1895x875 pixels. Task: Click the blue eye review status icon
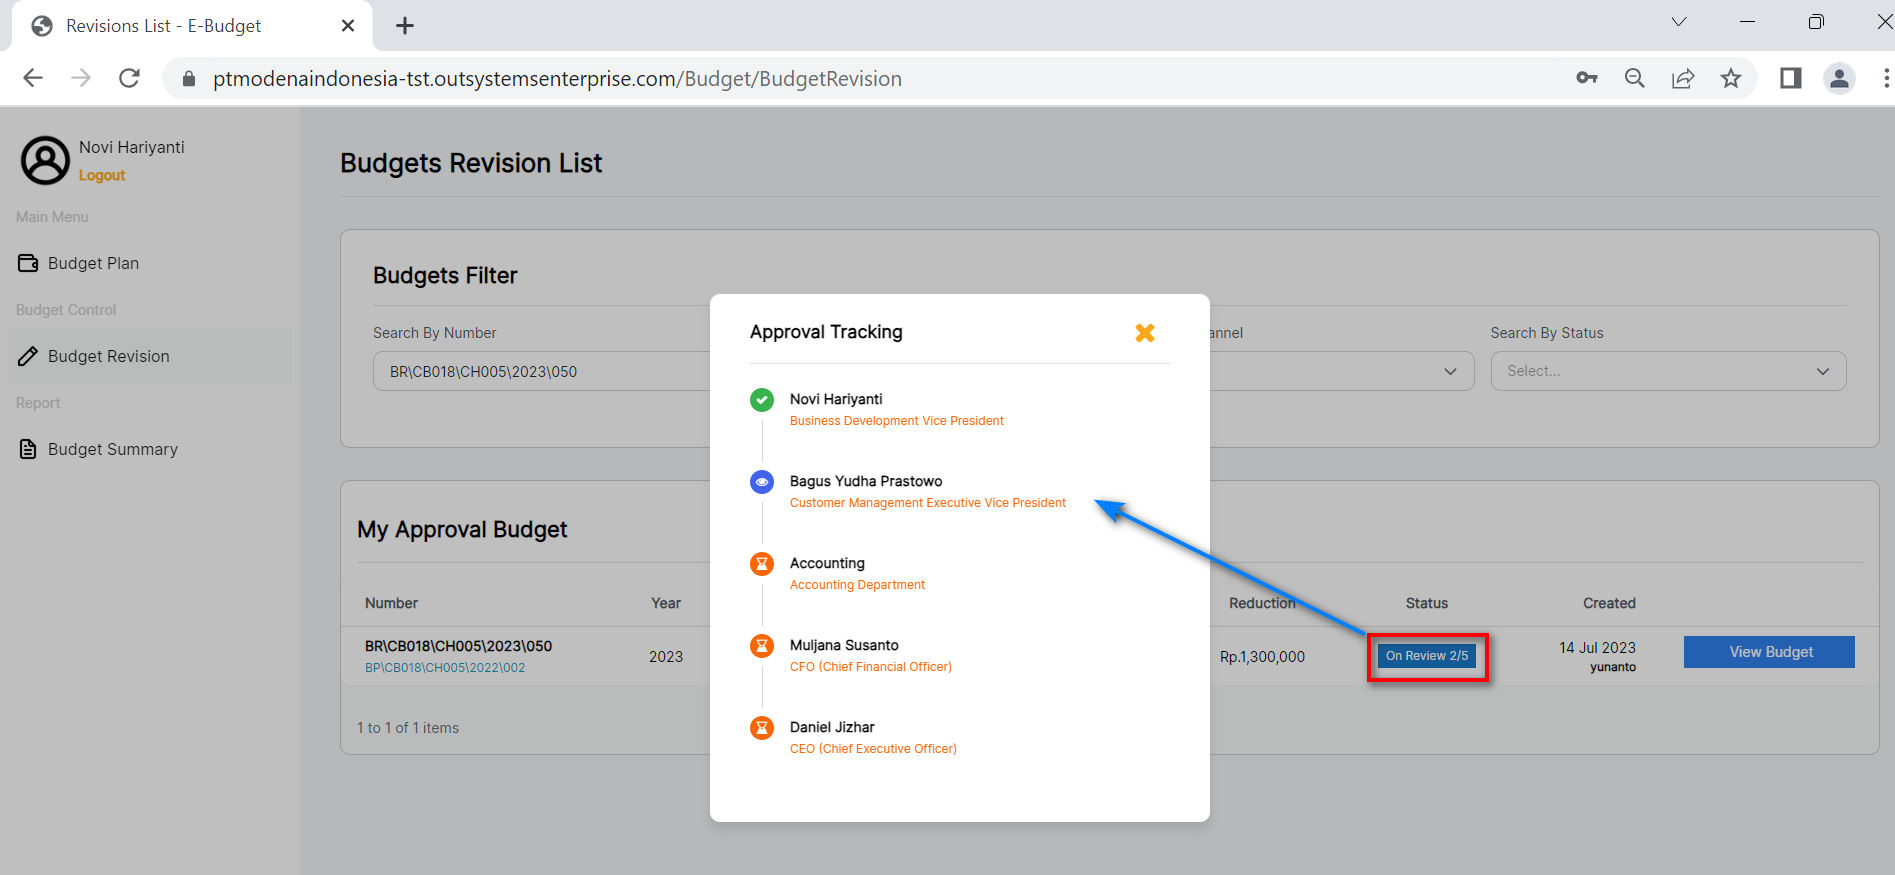coord(762,482)
